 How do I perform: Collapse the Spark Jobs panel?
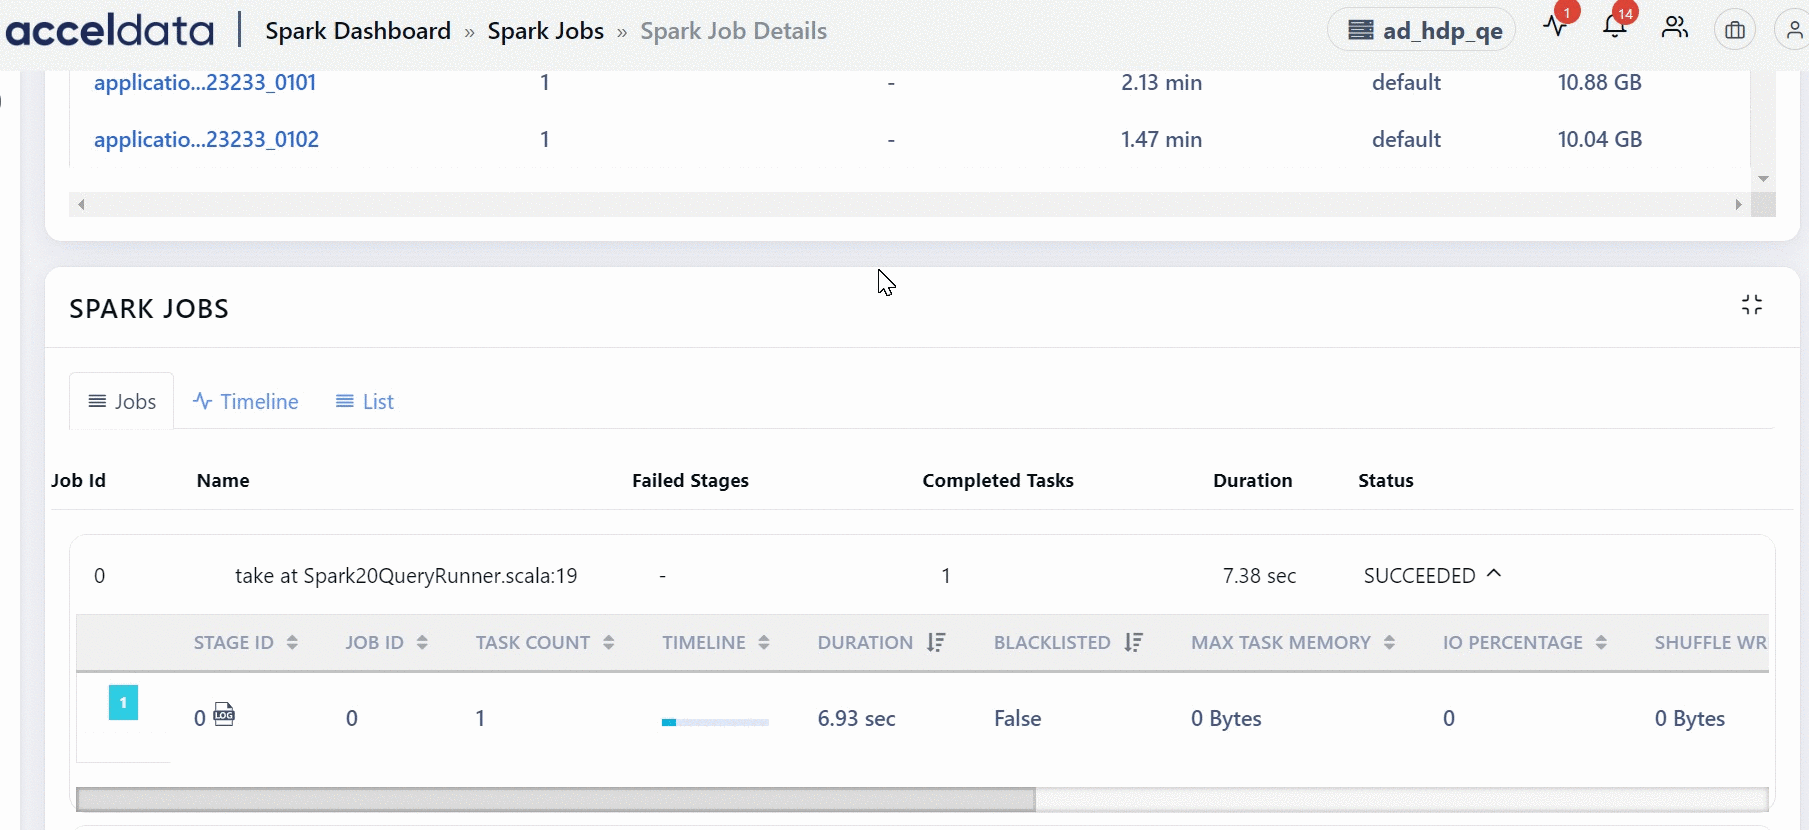pyautogui.click(x=1752, y=305)
